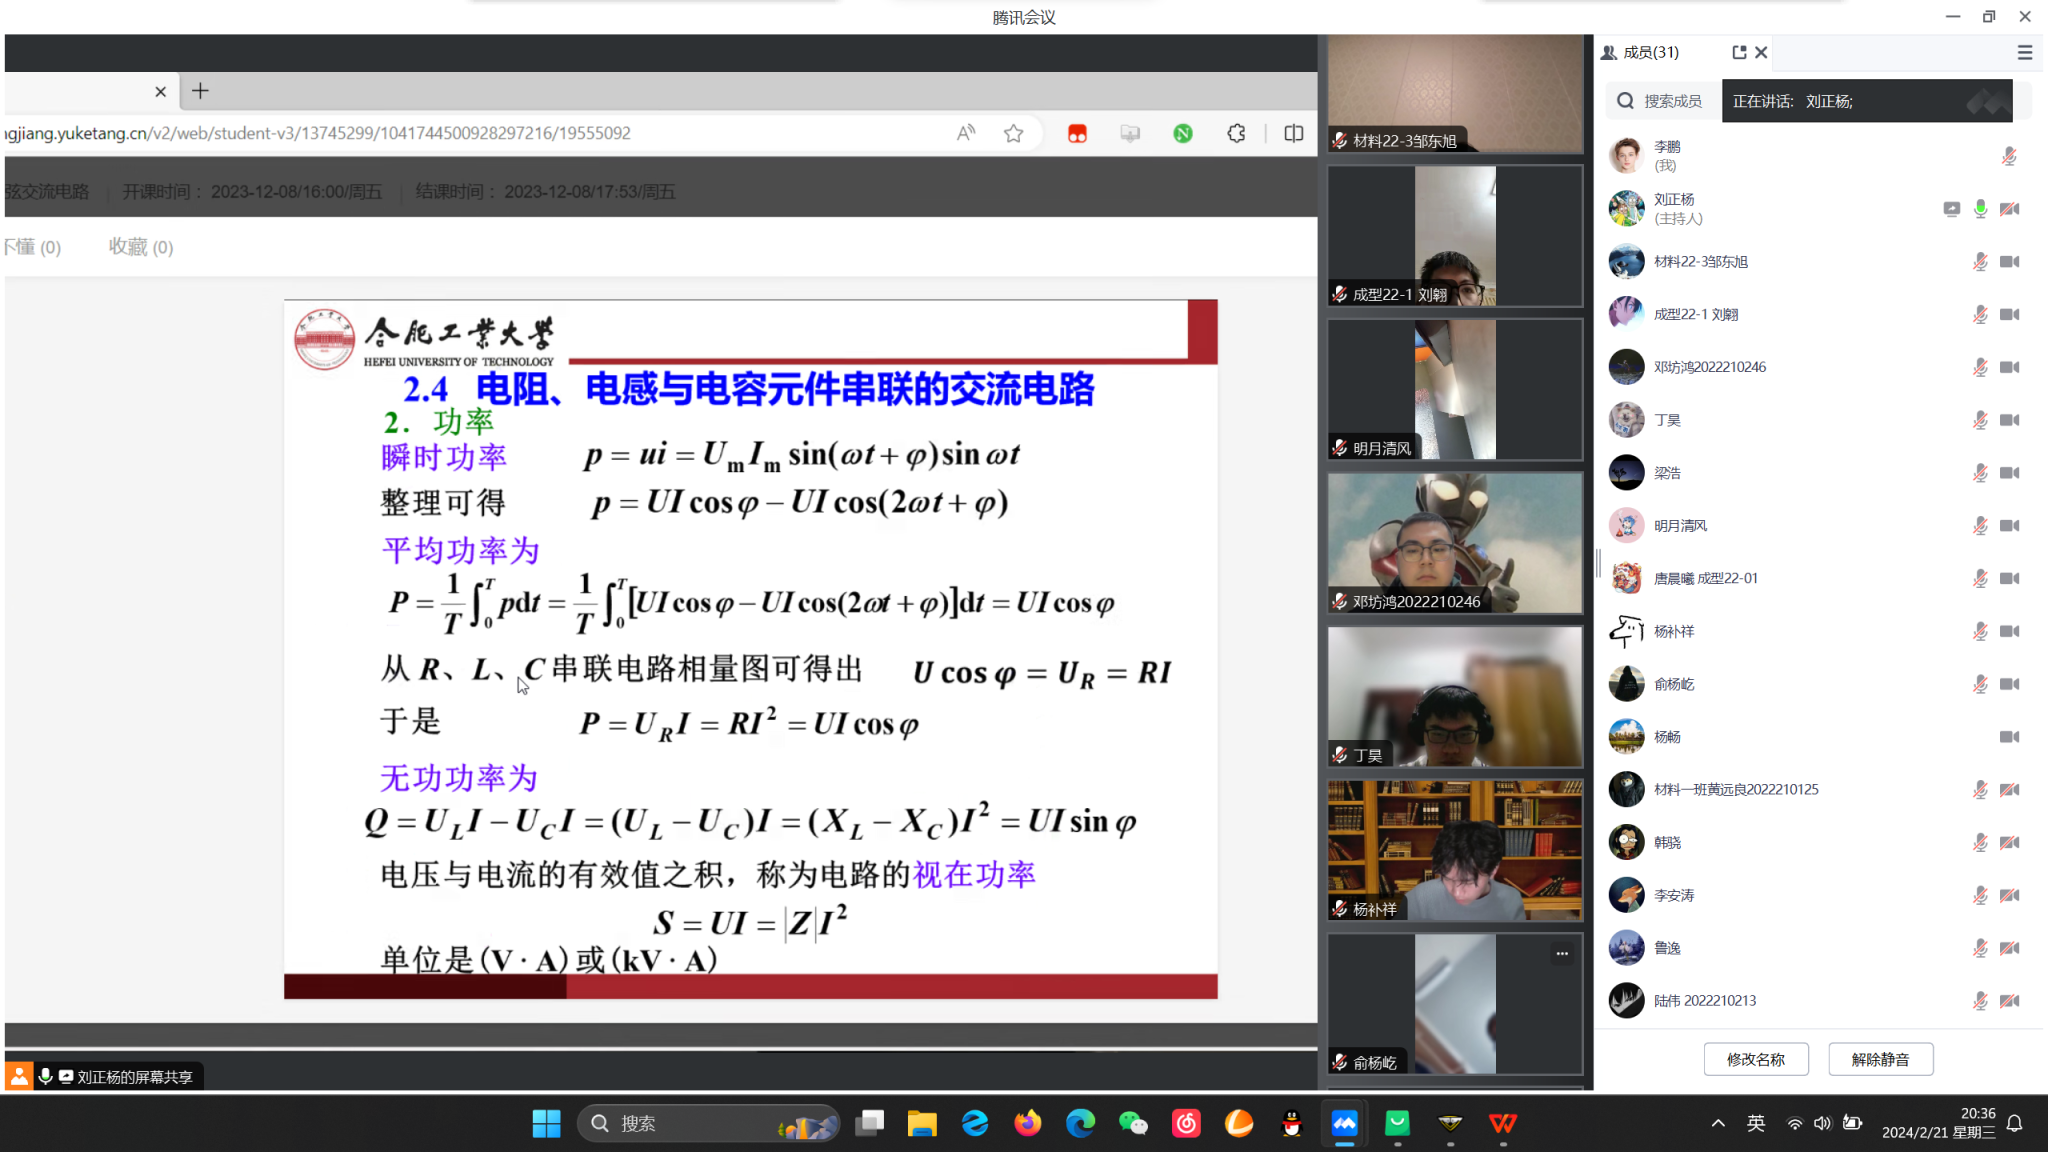Open WeChat from the taskbar
Image resolution: width=2048 pixels, height=1152 pixels.
point(1133,1124)
